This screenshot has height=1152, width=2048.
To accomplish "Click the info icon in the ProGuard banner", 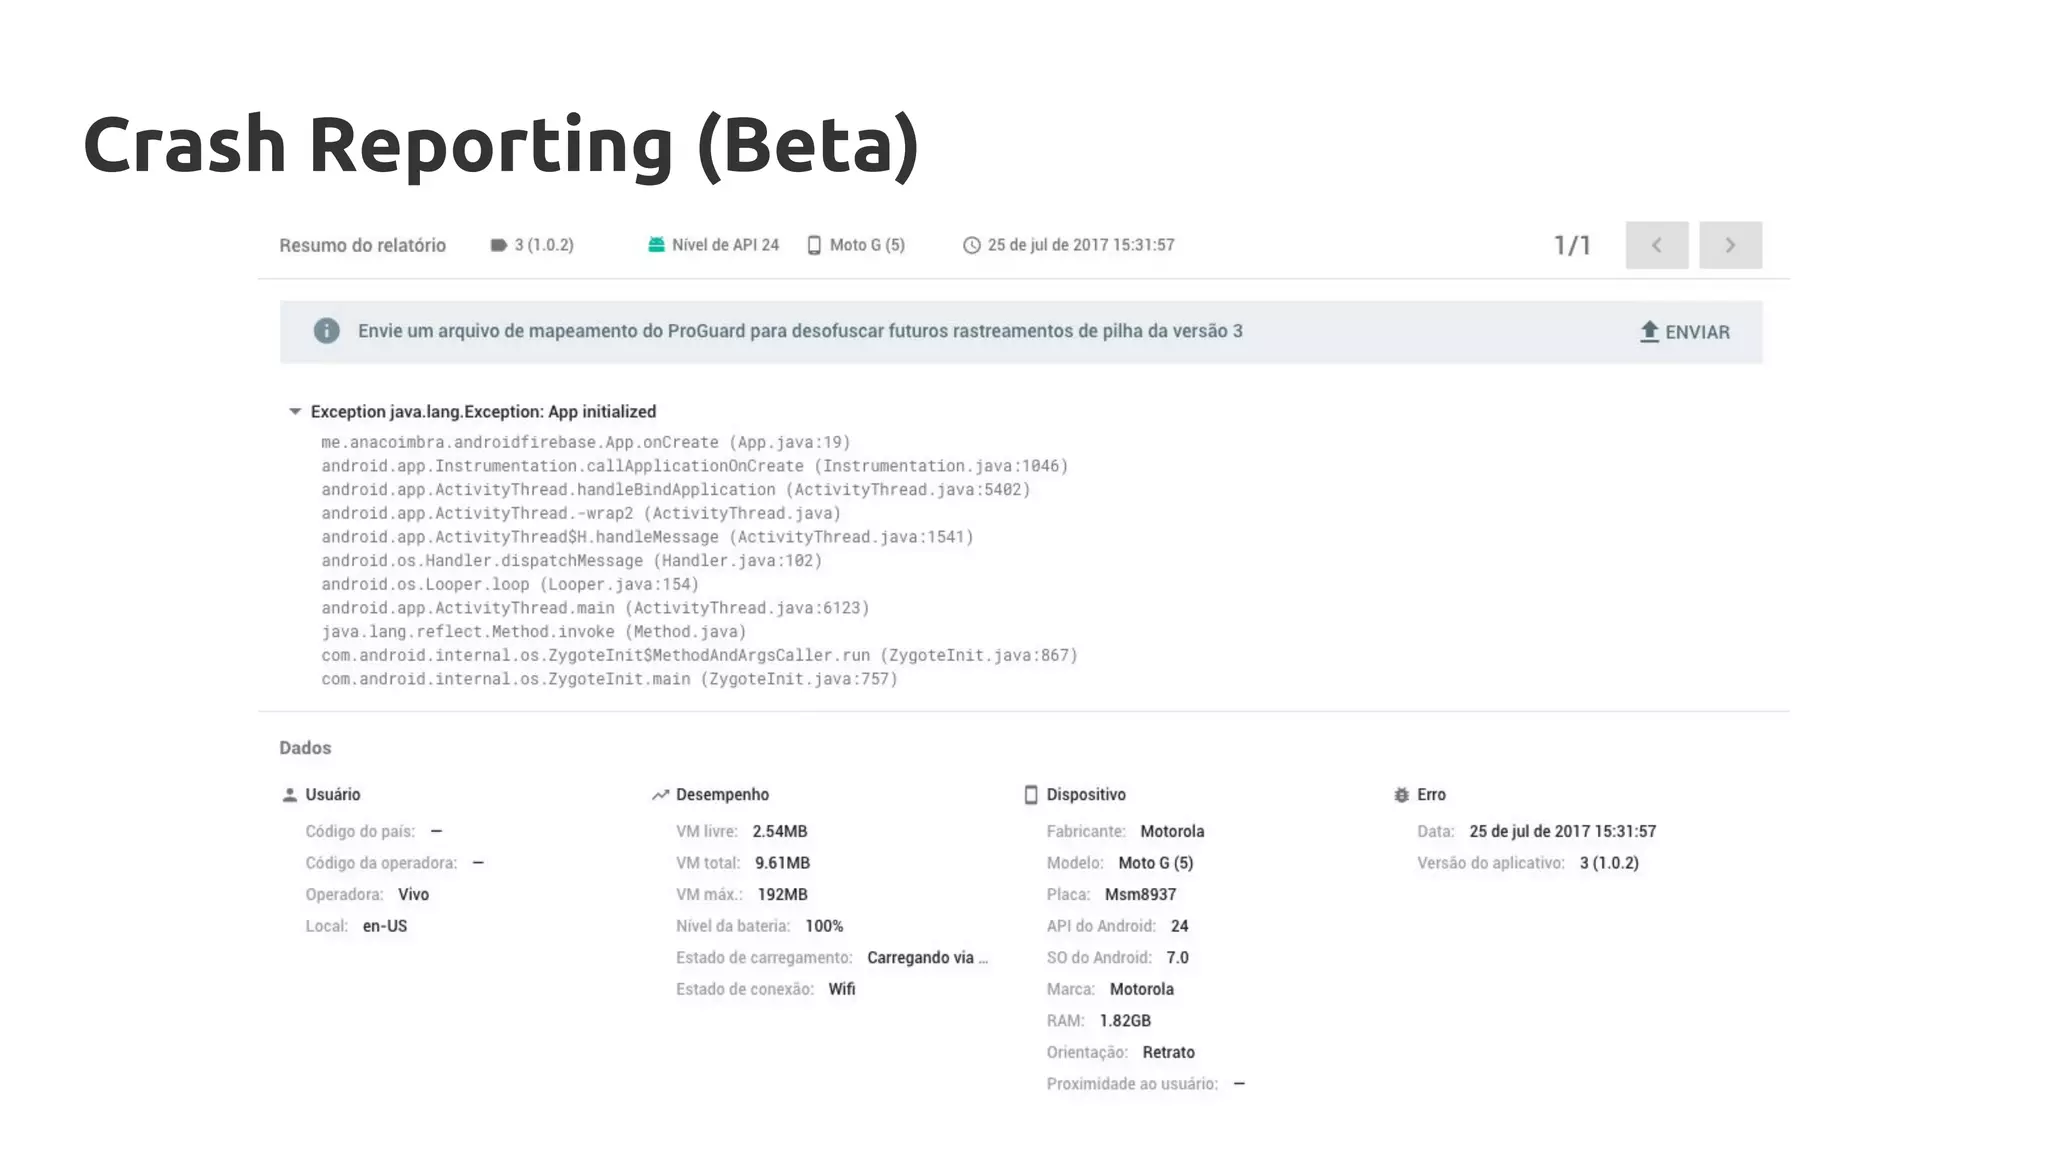I will 326,331.
